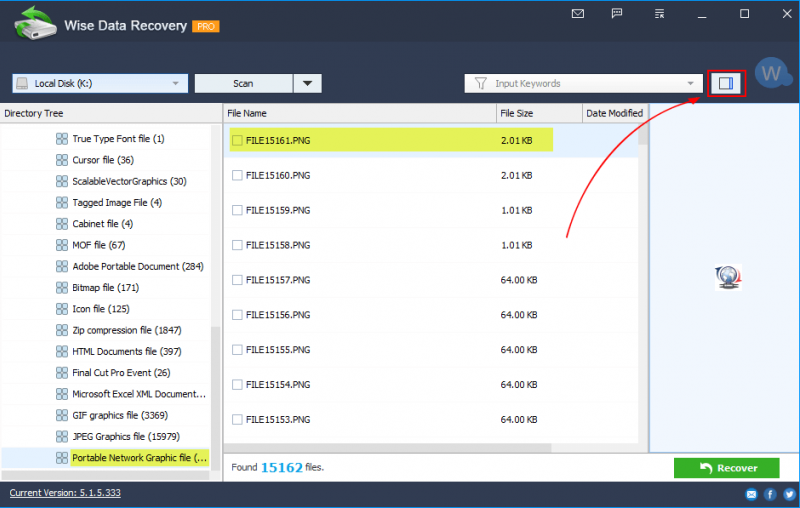Open the Facebook icon in the status bar
Viewport: 800px width, 508px height.
click(770, 494)
